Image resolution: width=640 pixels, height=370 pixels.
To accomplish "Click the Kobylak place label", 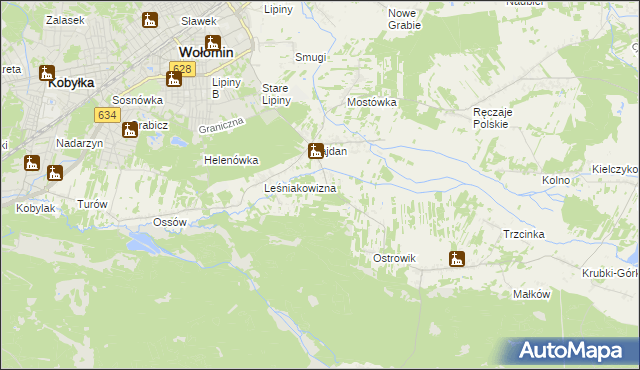I will pos(36,208).
